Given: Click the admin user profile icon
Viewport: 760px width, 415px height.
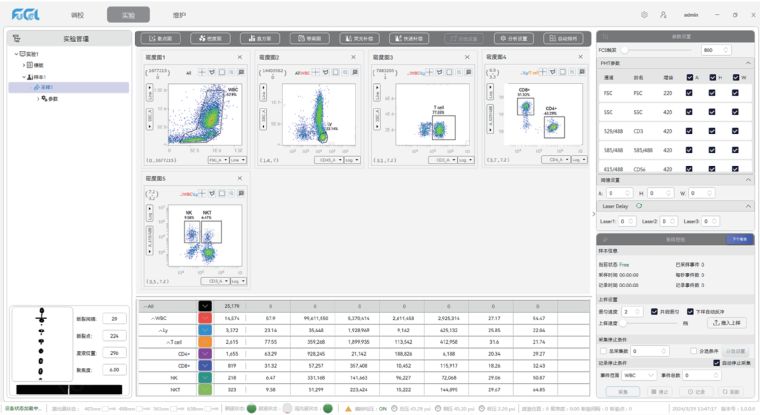Looking at the screenshot, I should tap(664, 15).
